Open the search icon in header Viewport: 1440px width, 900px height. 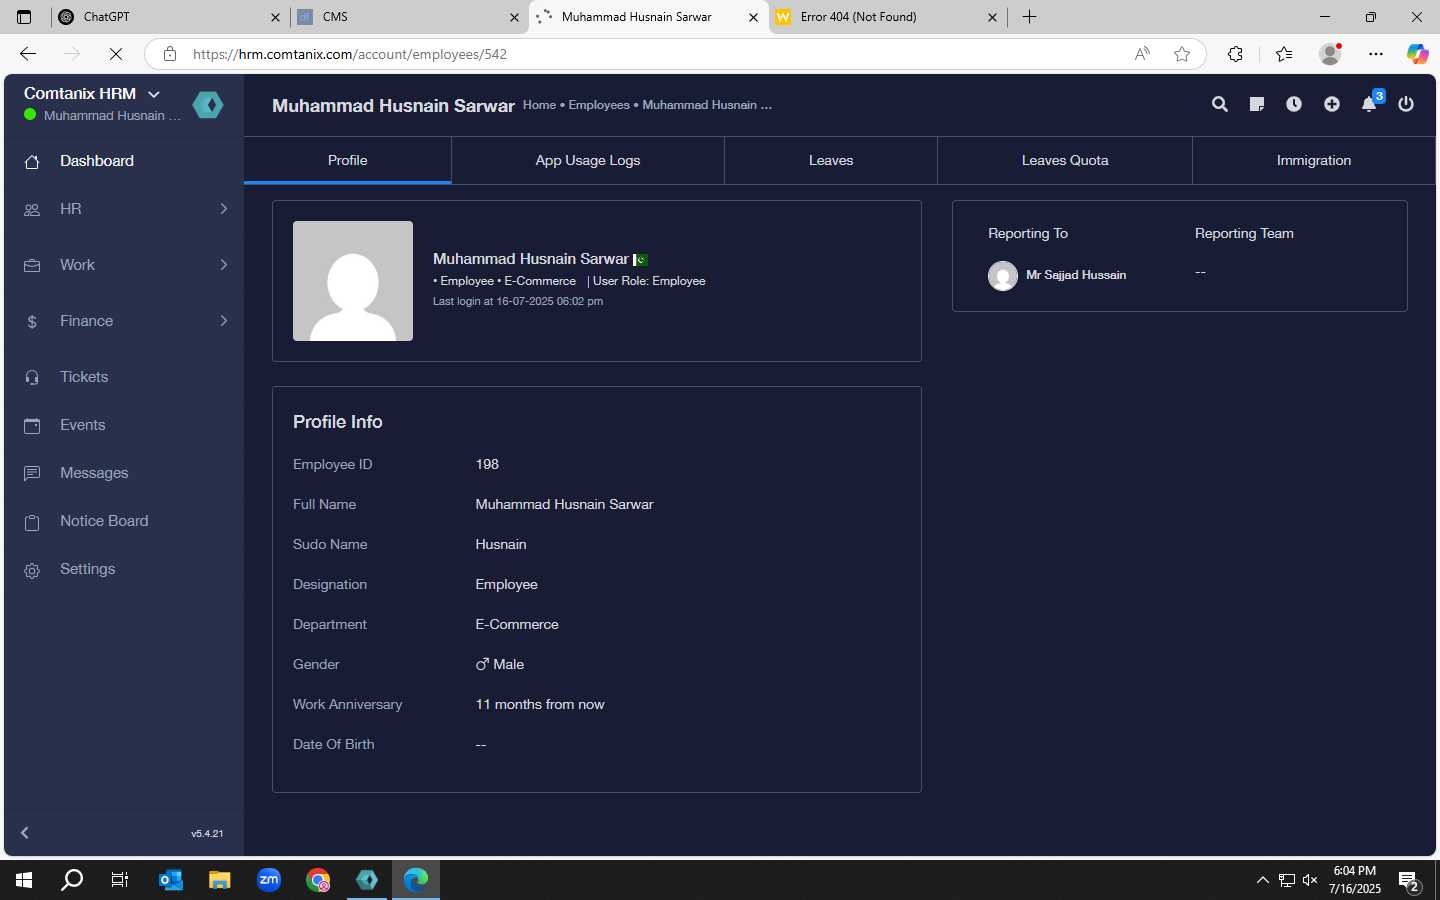[1219, 104]
